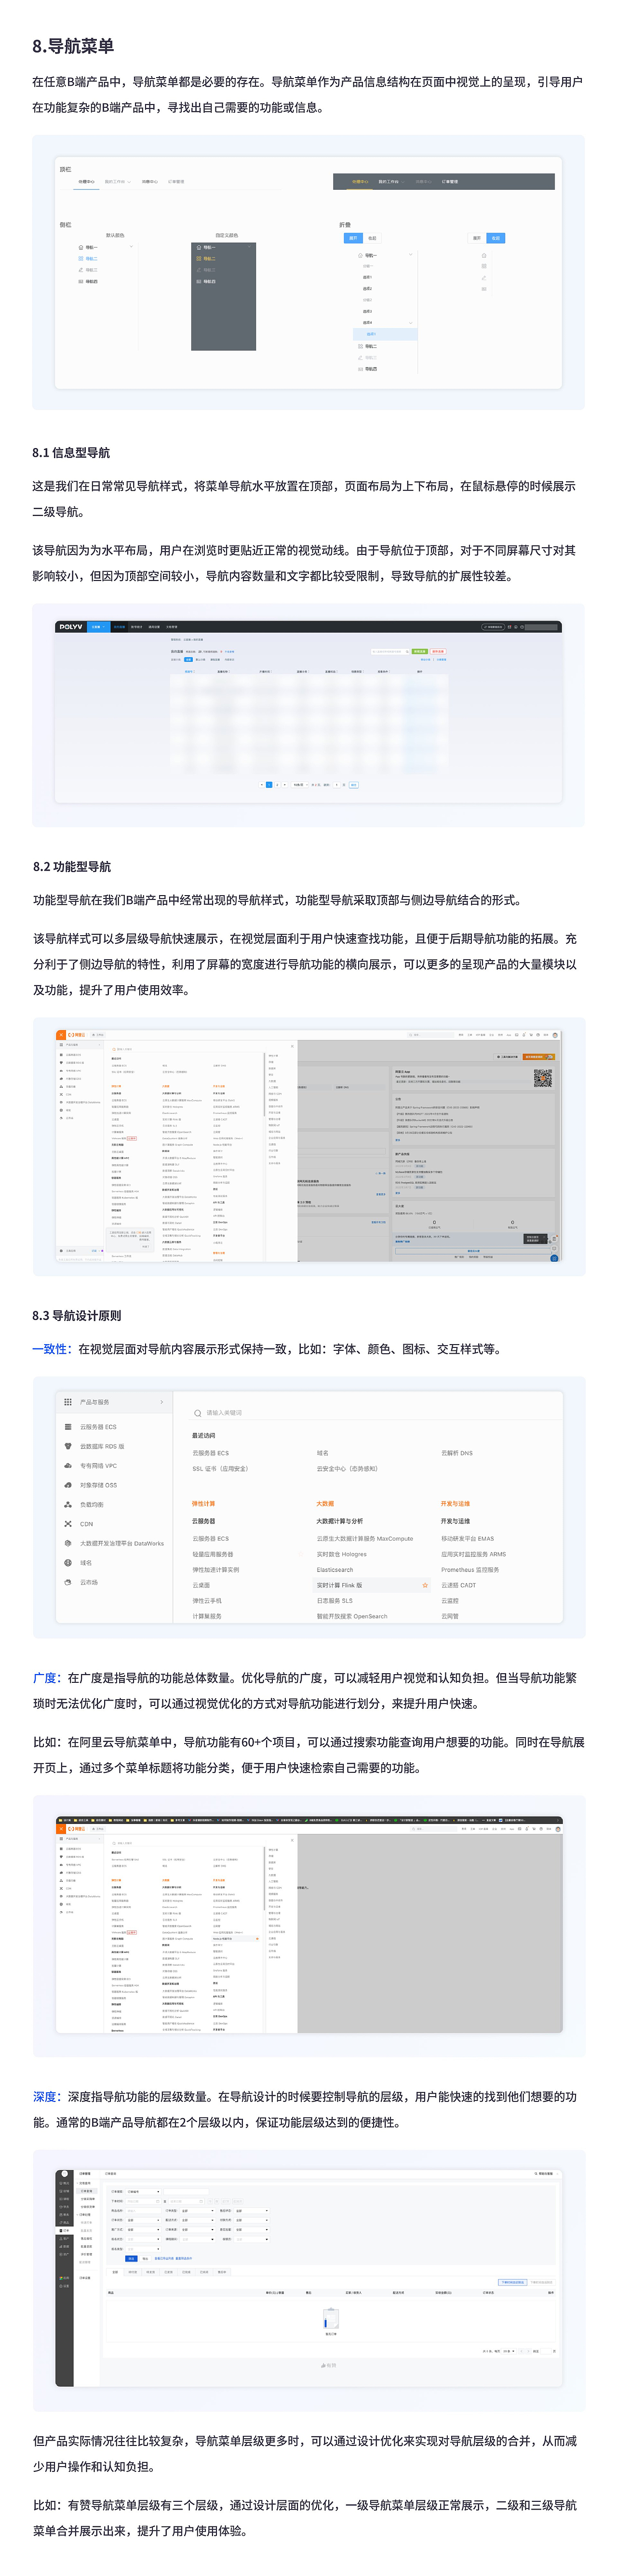617x2576 pixels.
Task: Select 展开 next to the blue 收起 button
Action: [x=477, y=238]
